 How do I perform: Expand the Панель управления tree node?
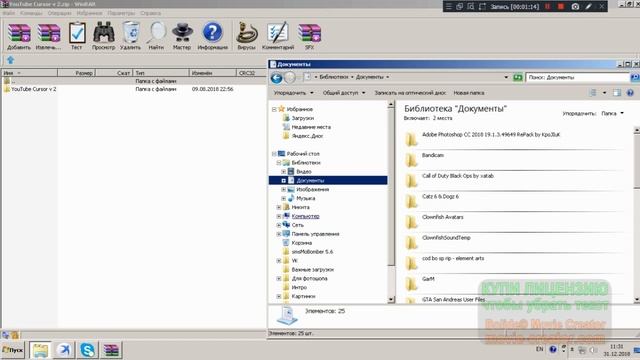coord(279,234)
